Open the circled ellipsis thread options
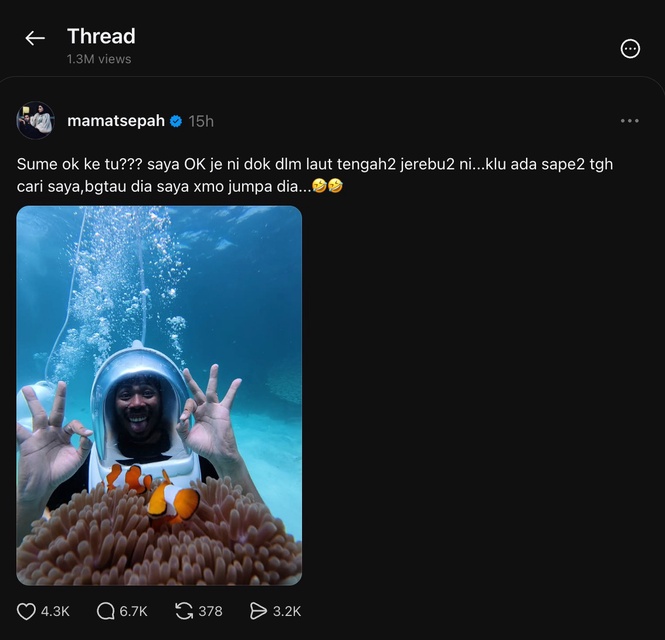665x640 pixels. 630,49
